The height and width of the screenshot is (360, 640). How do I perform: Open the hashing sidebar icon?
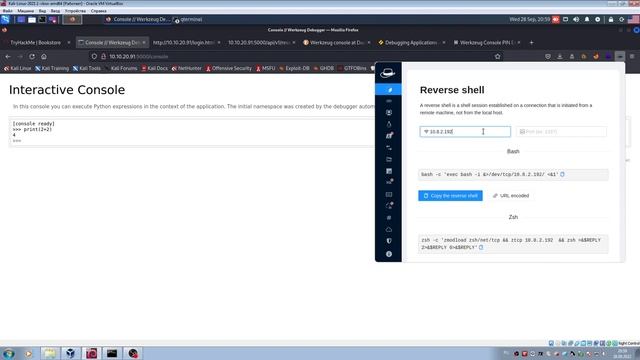(389, 218)
